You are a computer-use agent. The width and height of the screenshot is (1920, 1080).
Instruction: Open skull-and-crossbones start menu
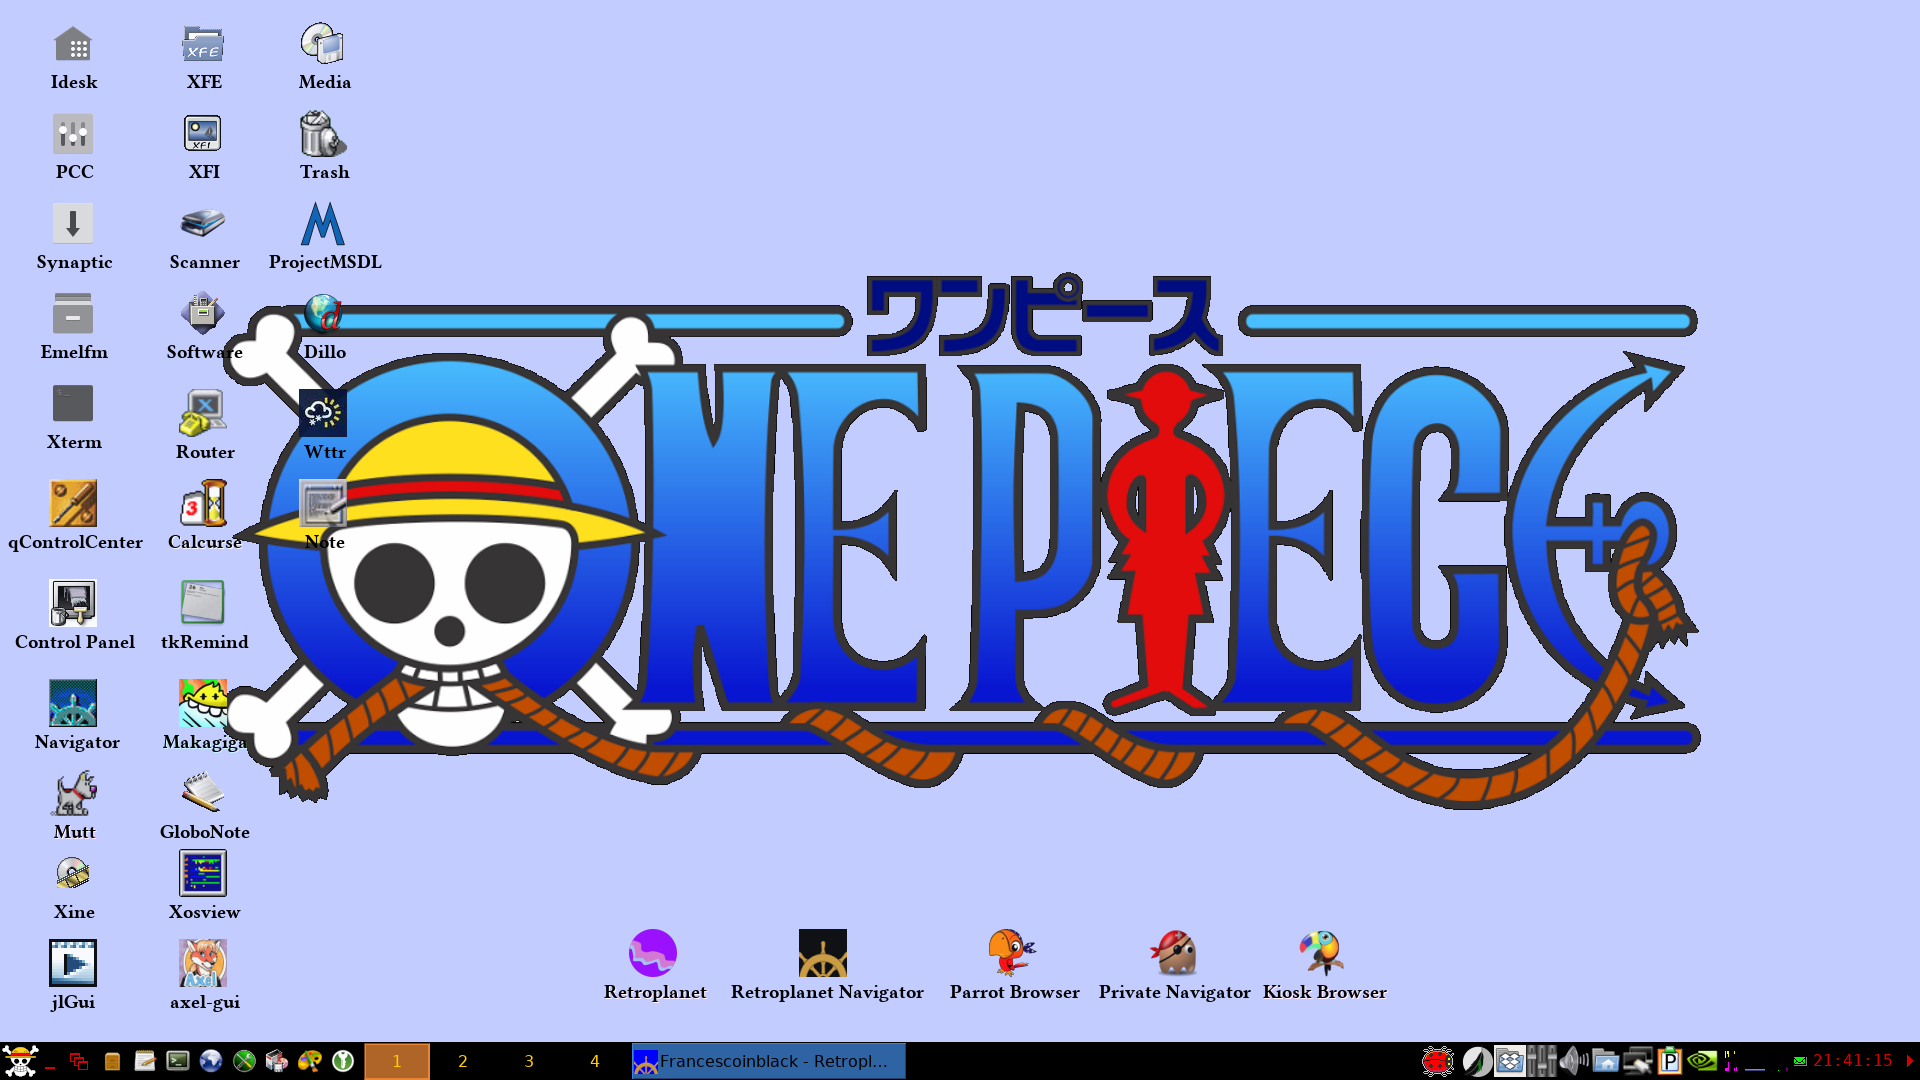tap(20, 1061)
